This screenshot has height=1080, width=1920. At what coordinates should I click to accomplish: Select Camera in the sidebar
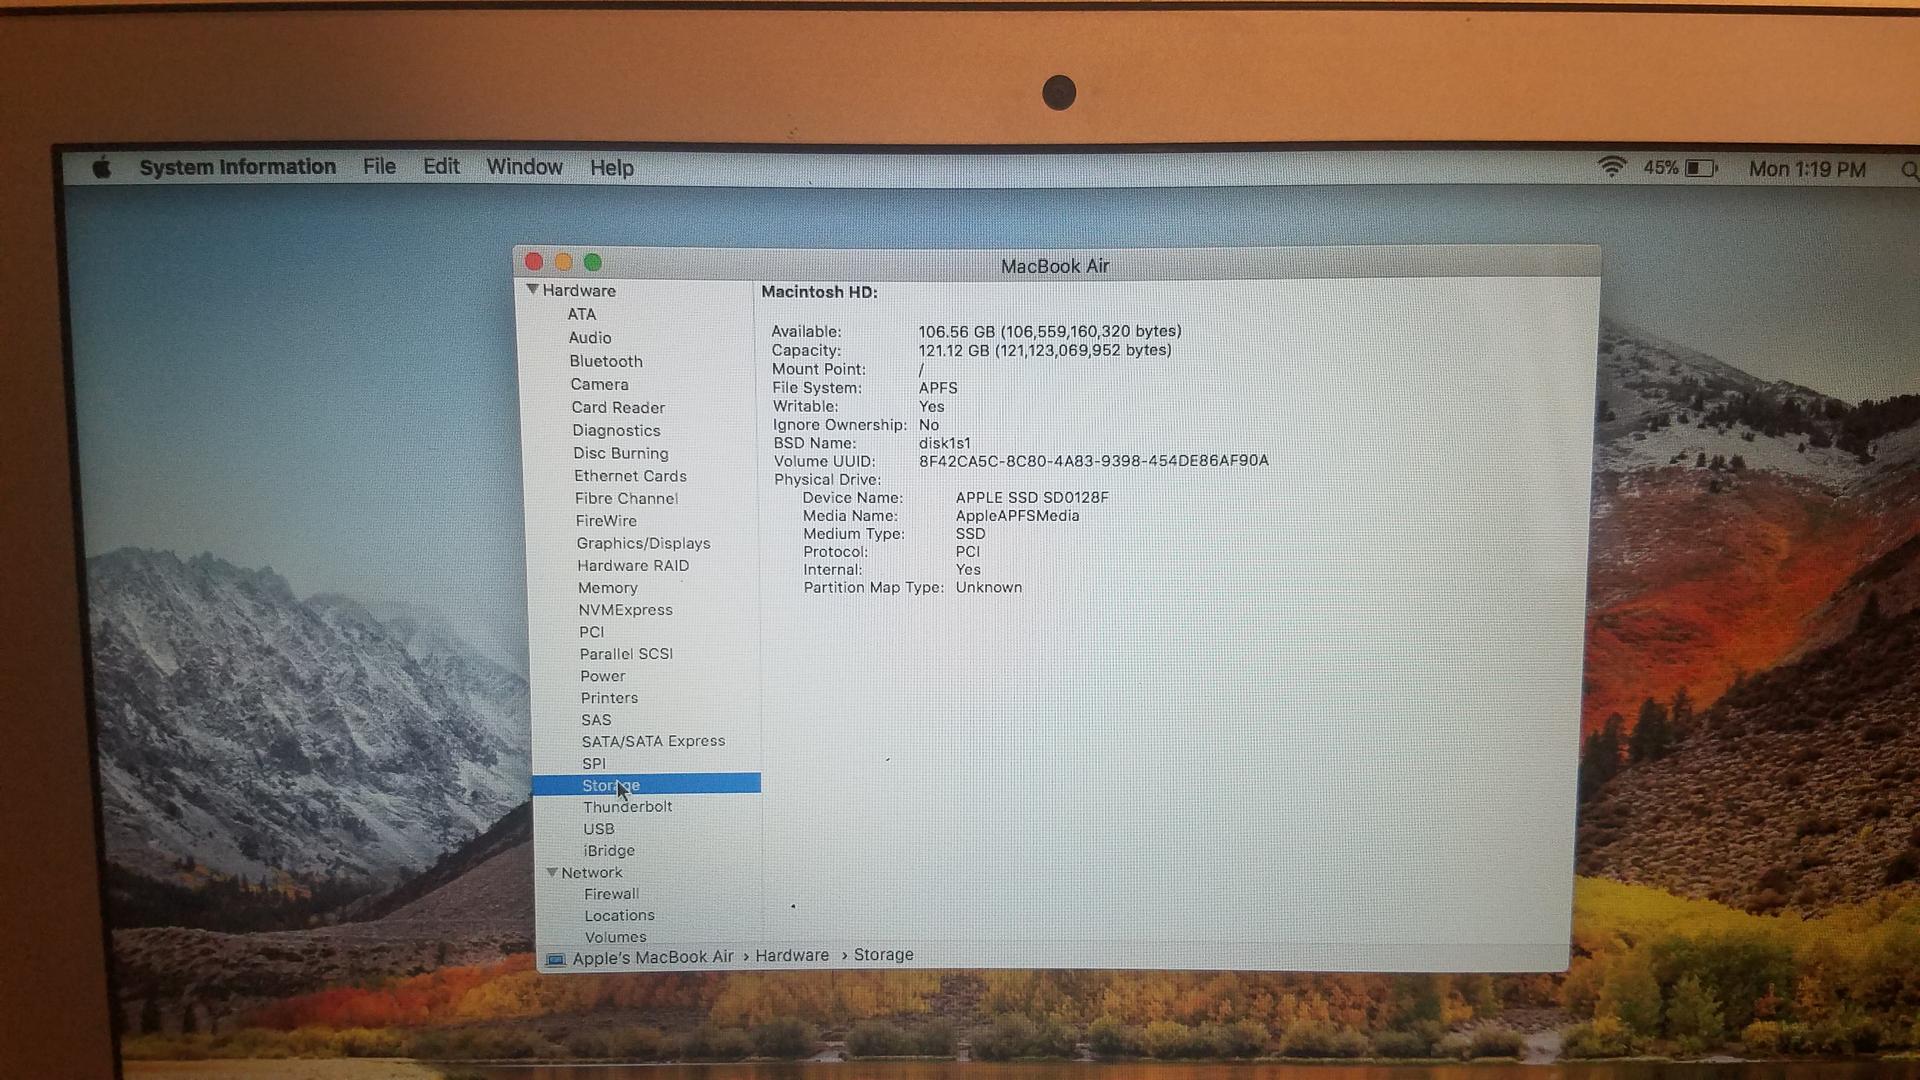[600, 384]
